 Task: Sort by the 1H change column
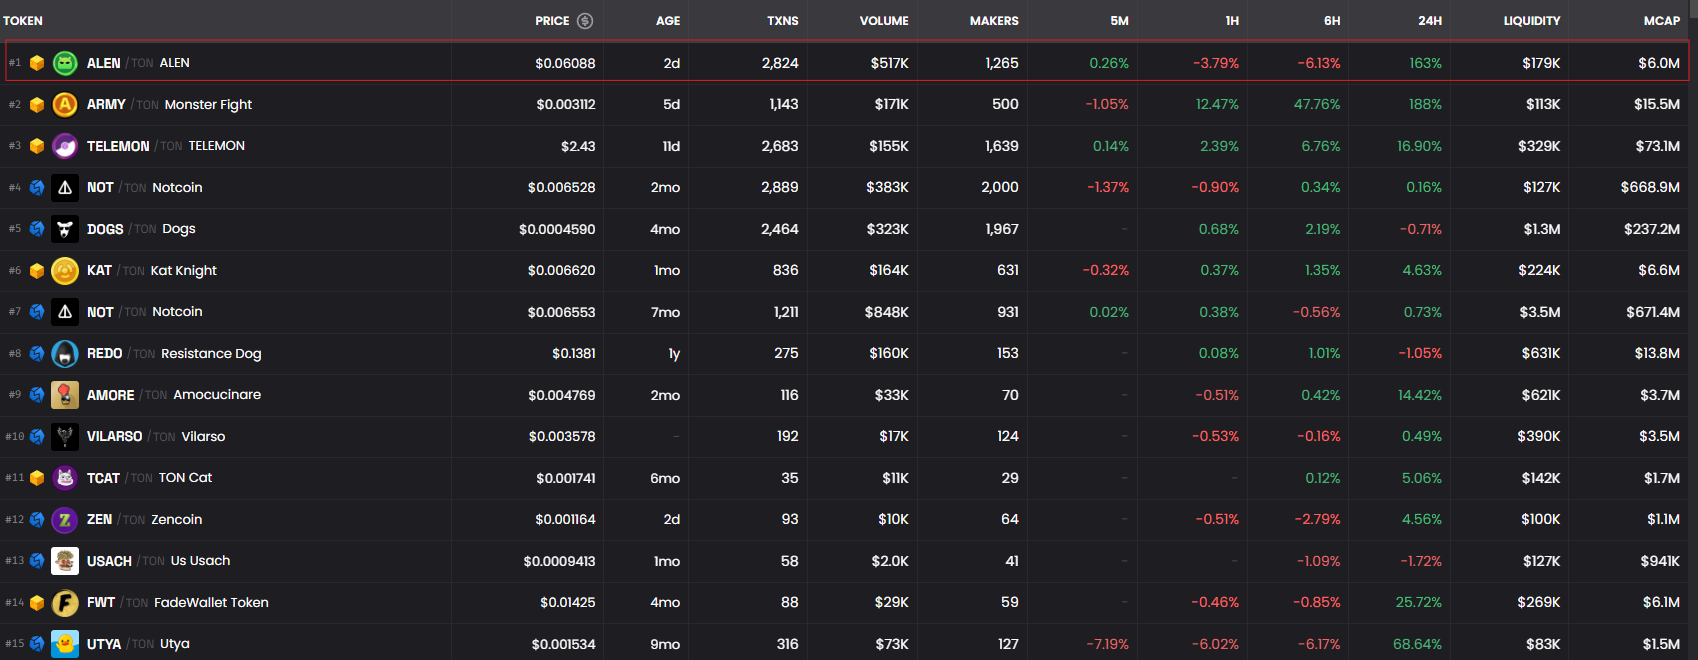1232,21
